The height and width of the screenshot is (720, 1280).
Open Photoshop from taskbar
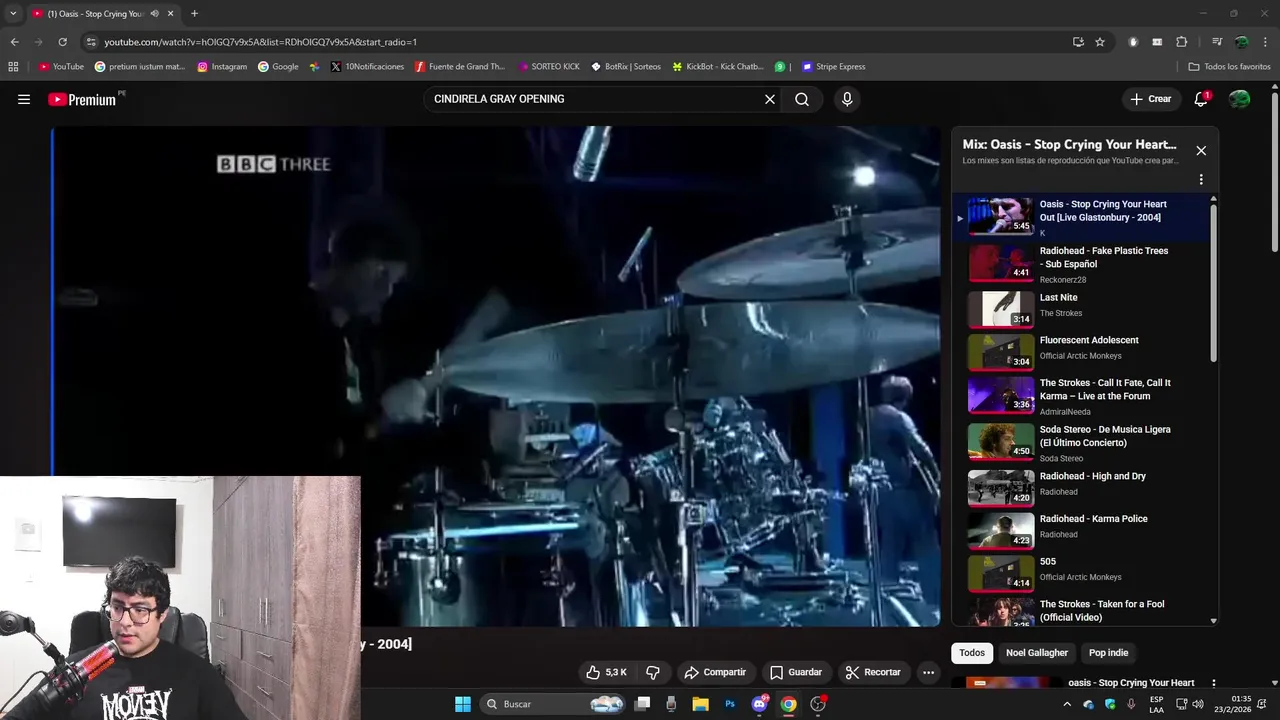[x=730, y=704]
